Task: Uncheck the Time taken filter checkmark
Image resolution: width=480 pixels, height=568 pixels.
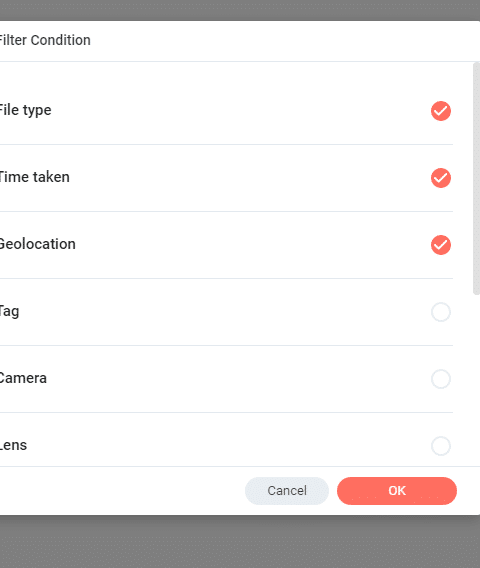Action: pos(441,178)
